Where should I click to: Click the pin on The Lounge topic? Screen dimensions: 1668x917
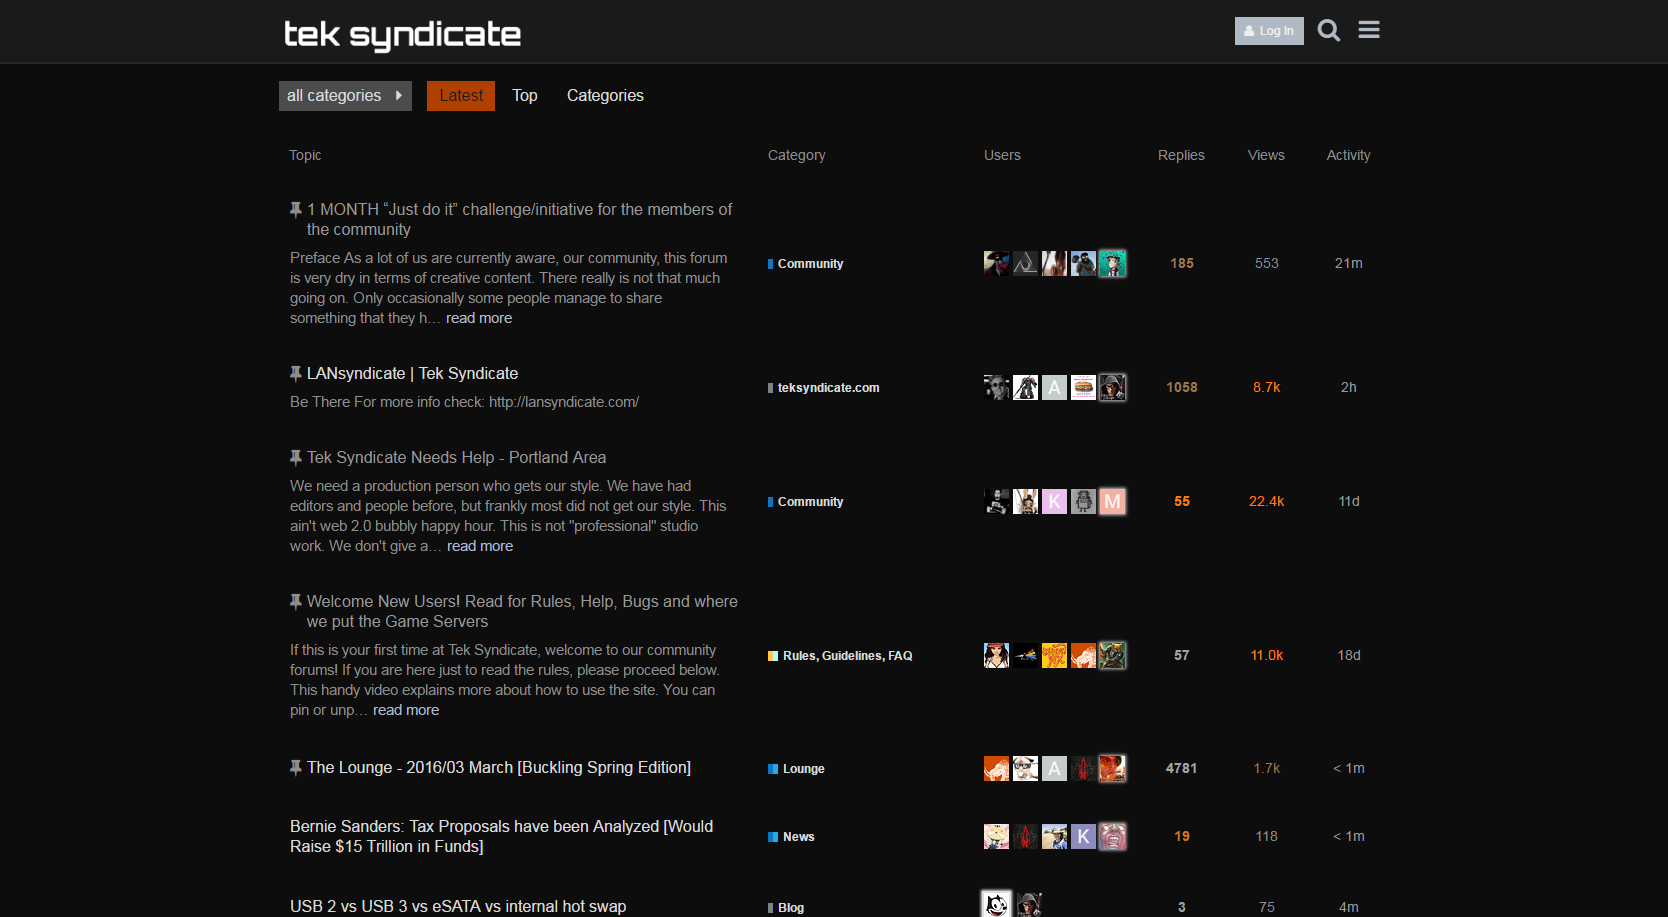pos(296,767)
